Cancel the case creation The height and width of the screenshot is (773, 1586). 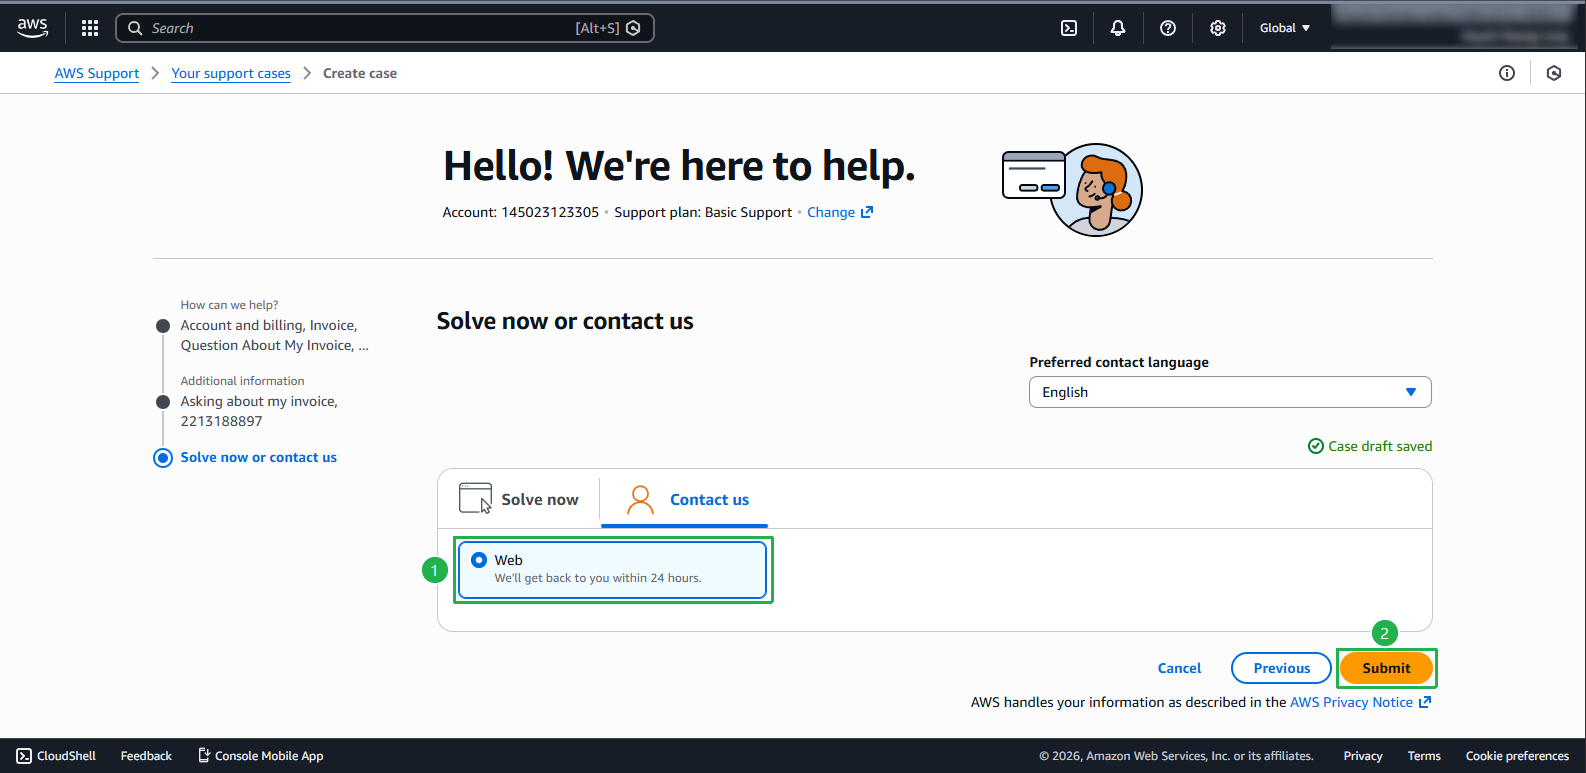[1179, 668]
